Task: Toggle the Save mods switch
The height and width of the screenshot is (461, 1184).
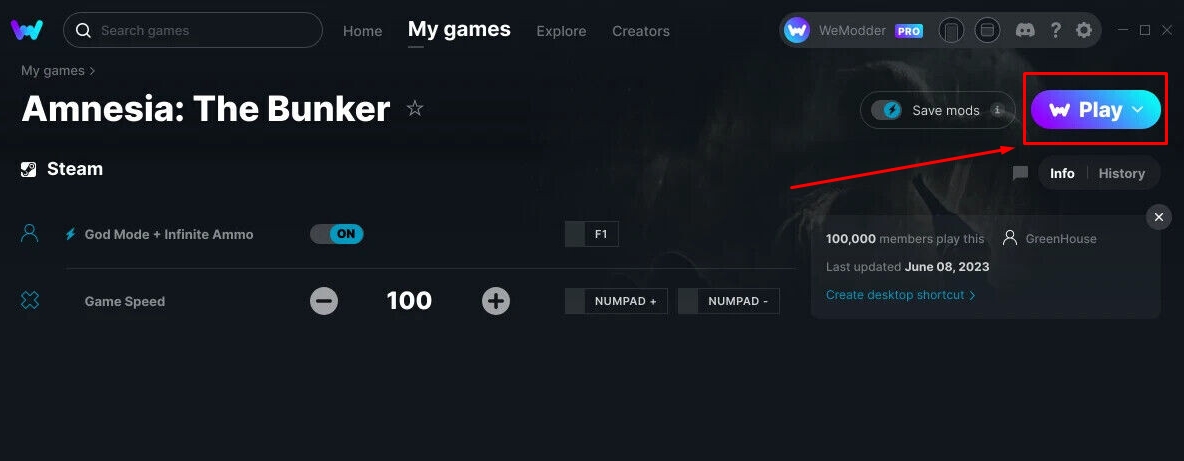Action: (x=886, y=110)
